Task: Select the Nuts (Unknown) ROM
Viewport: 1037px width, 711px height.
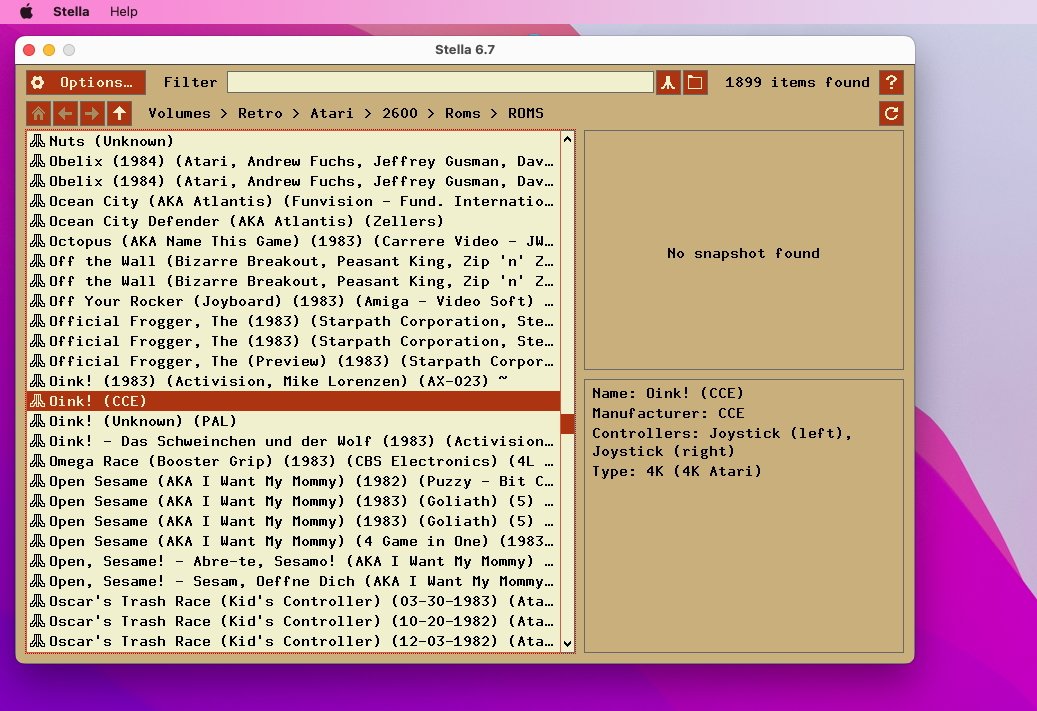Action: tap(293, 142)
